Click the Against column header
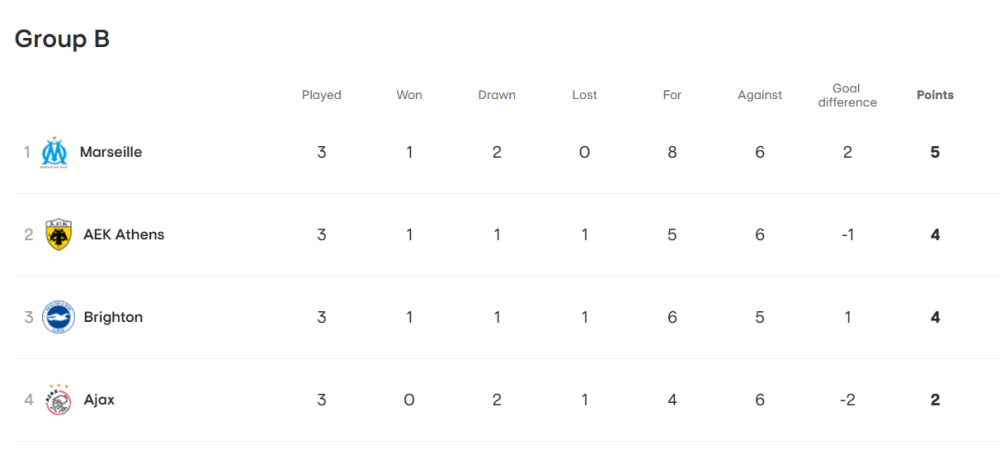Image resolution: width=1000 pixels, height=459 pixels. (760, 95)
